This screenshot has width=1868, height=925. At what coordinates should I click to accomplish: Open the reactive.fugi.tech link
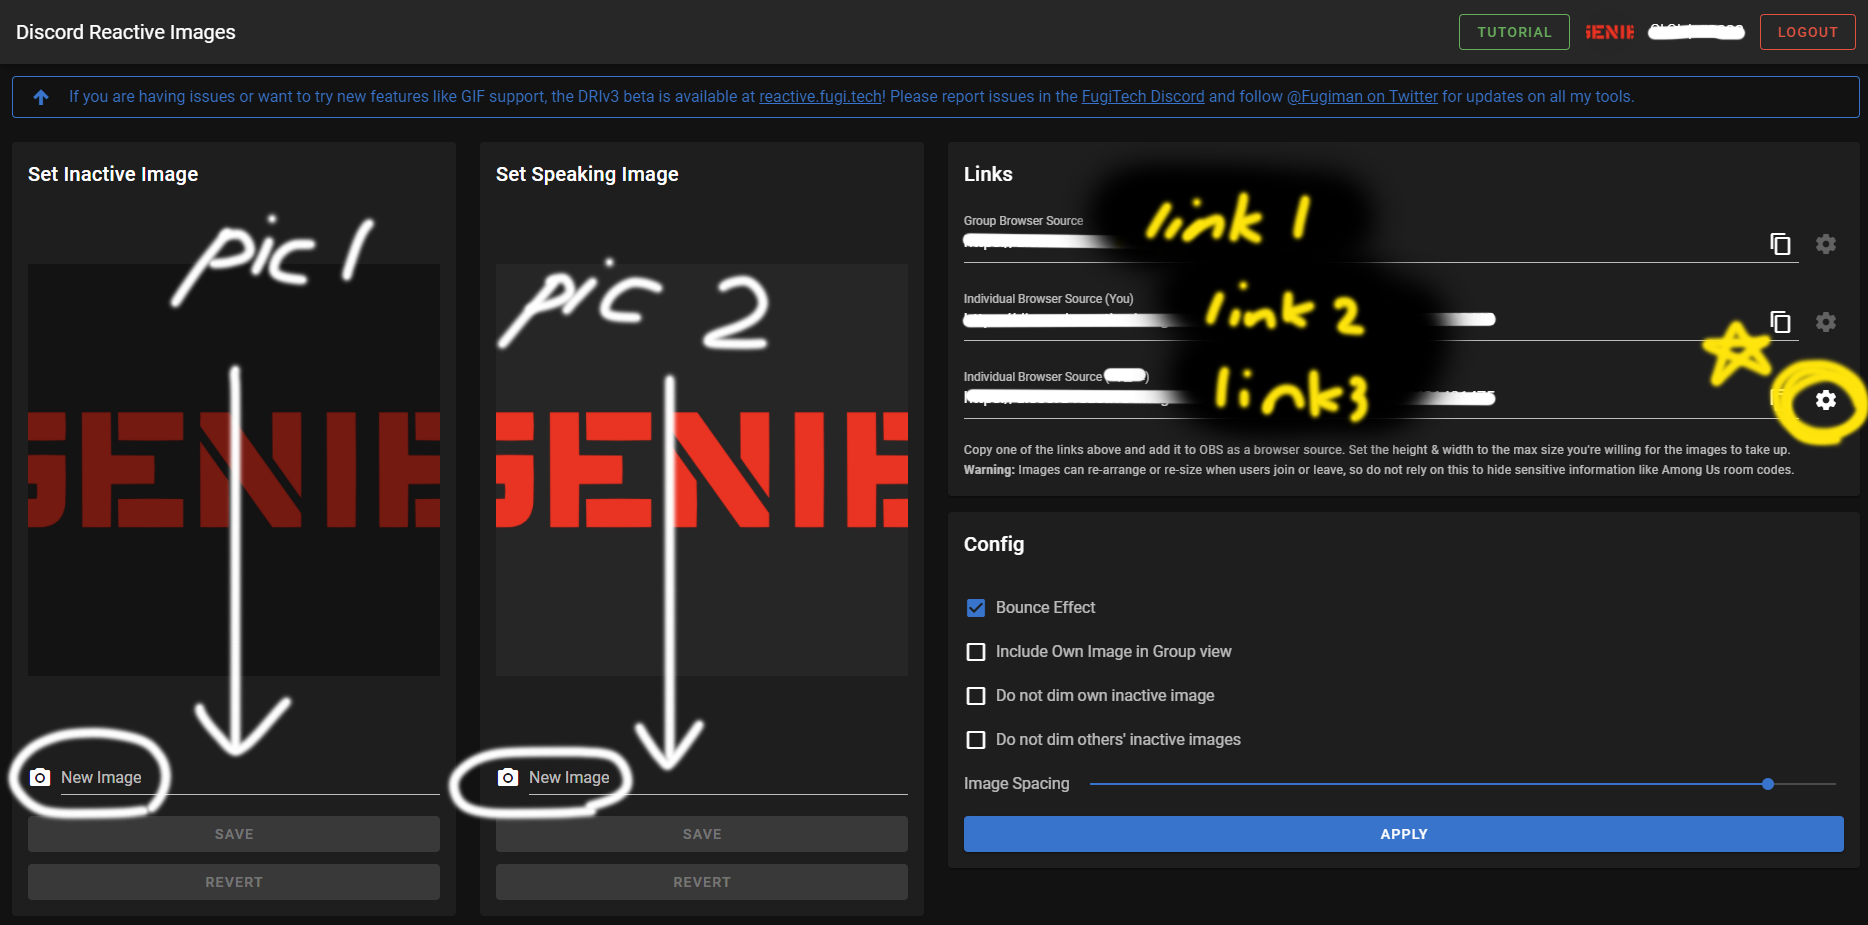pos(820,97)
